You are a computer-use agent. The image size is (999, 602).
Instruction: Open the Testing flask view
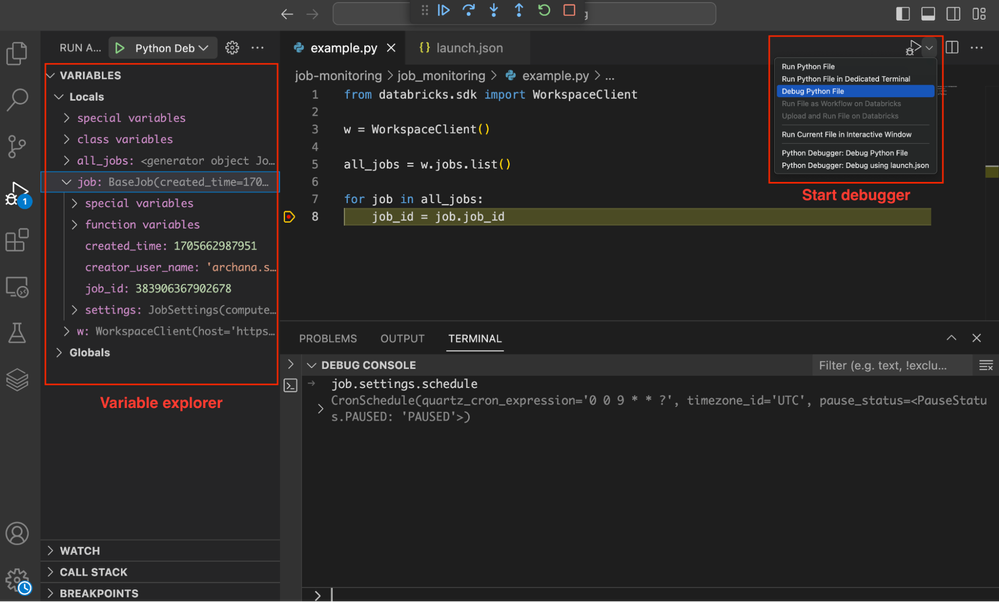[x=17, y=334]
